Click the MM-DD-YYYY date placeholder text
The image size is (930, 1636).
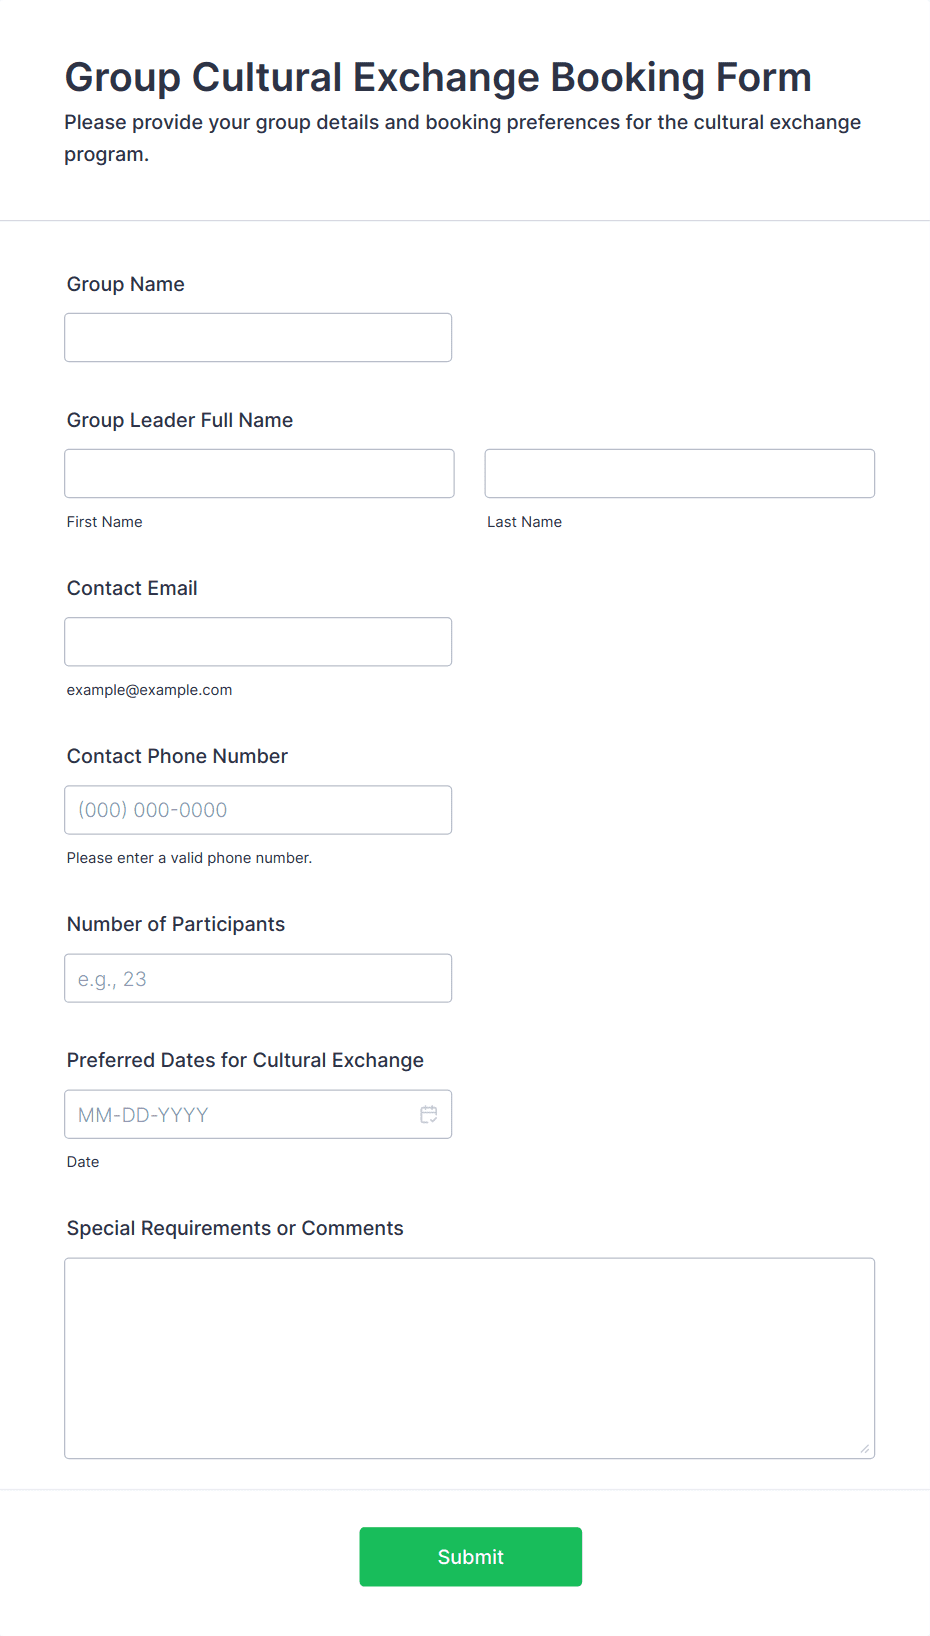coord(143,1115)
